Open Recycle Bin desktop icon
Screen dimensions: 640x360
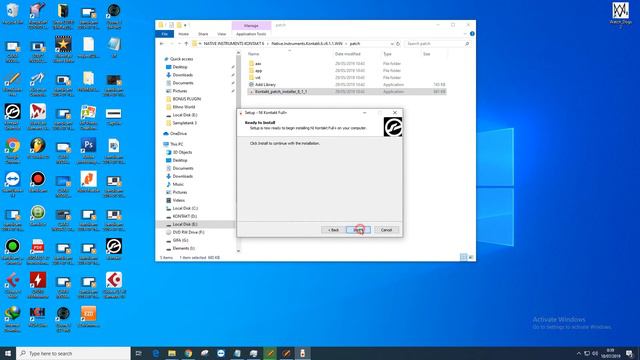tap(12, 14)
